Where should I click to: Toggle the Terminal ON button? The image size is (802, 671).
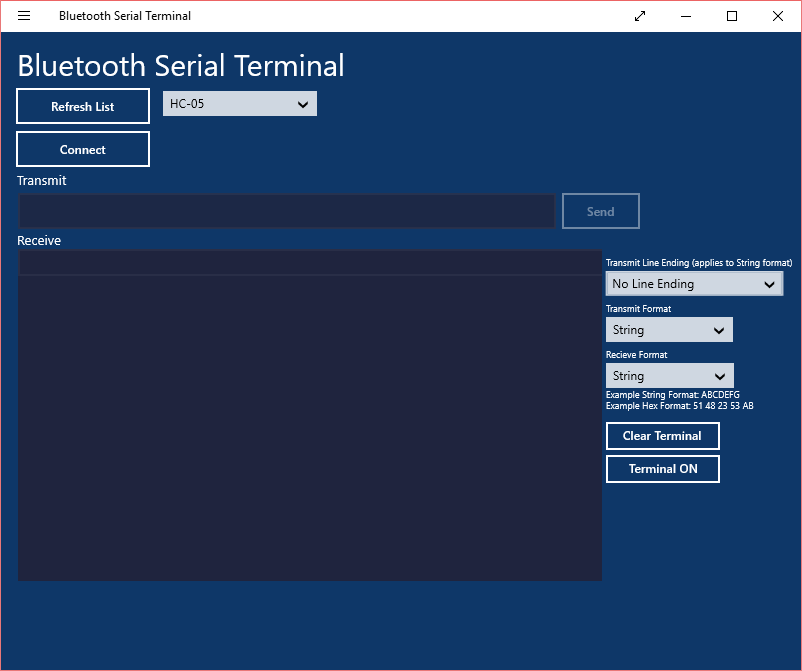(x=662, y=468)
